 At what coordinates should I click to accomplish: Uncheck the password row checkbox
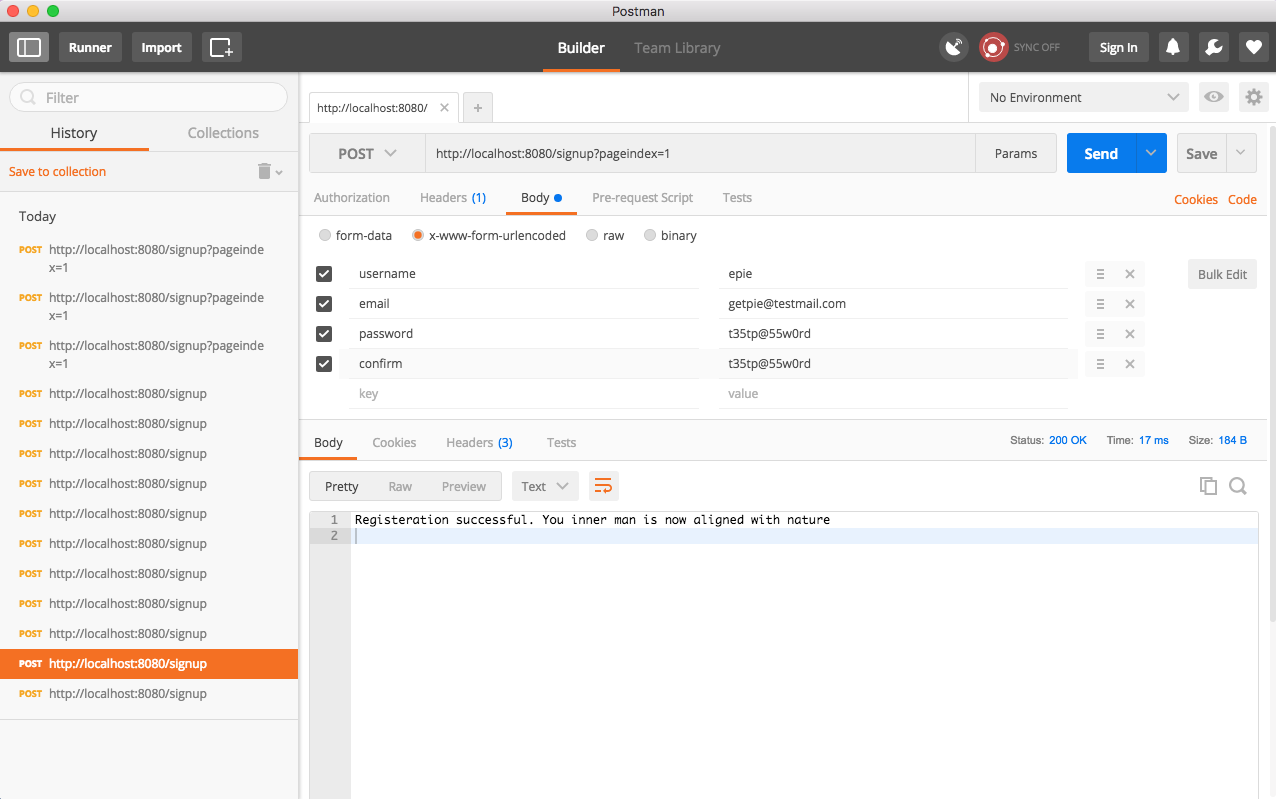(324, 333)
